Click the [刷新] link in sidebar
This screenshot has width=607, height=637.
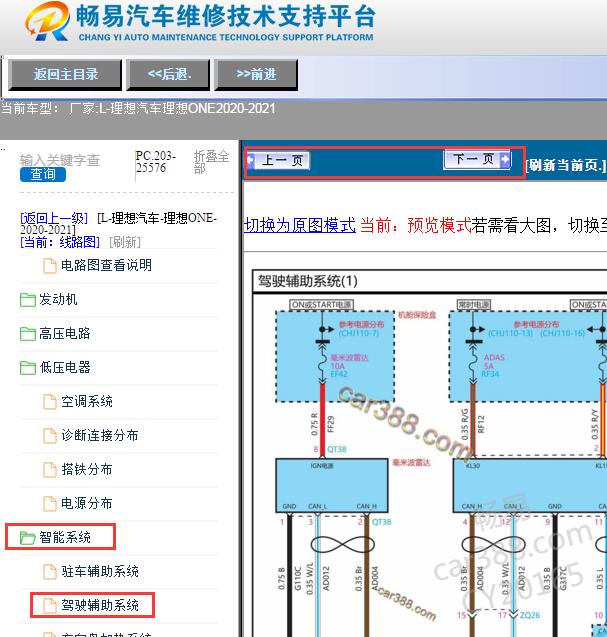coord(125,242)
